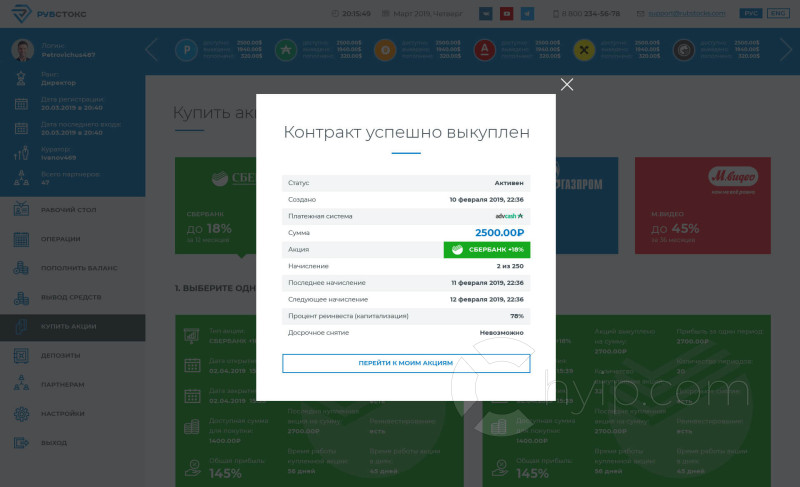Image resolution: width=800 pixels, height=487 pixels.
Task: Click the partners icon beside Всего партнеров
Action: click(x=21, y=178)
